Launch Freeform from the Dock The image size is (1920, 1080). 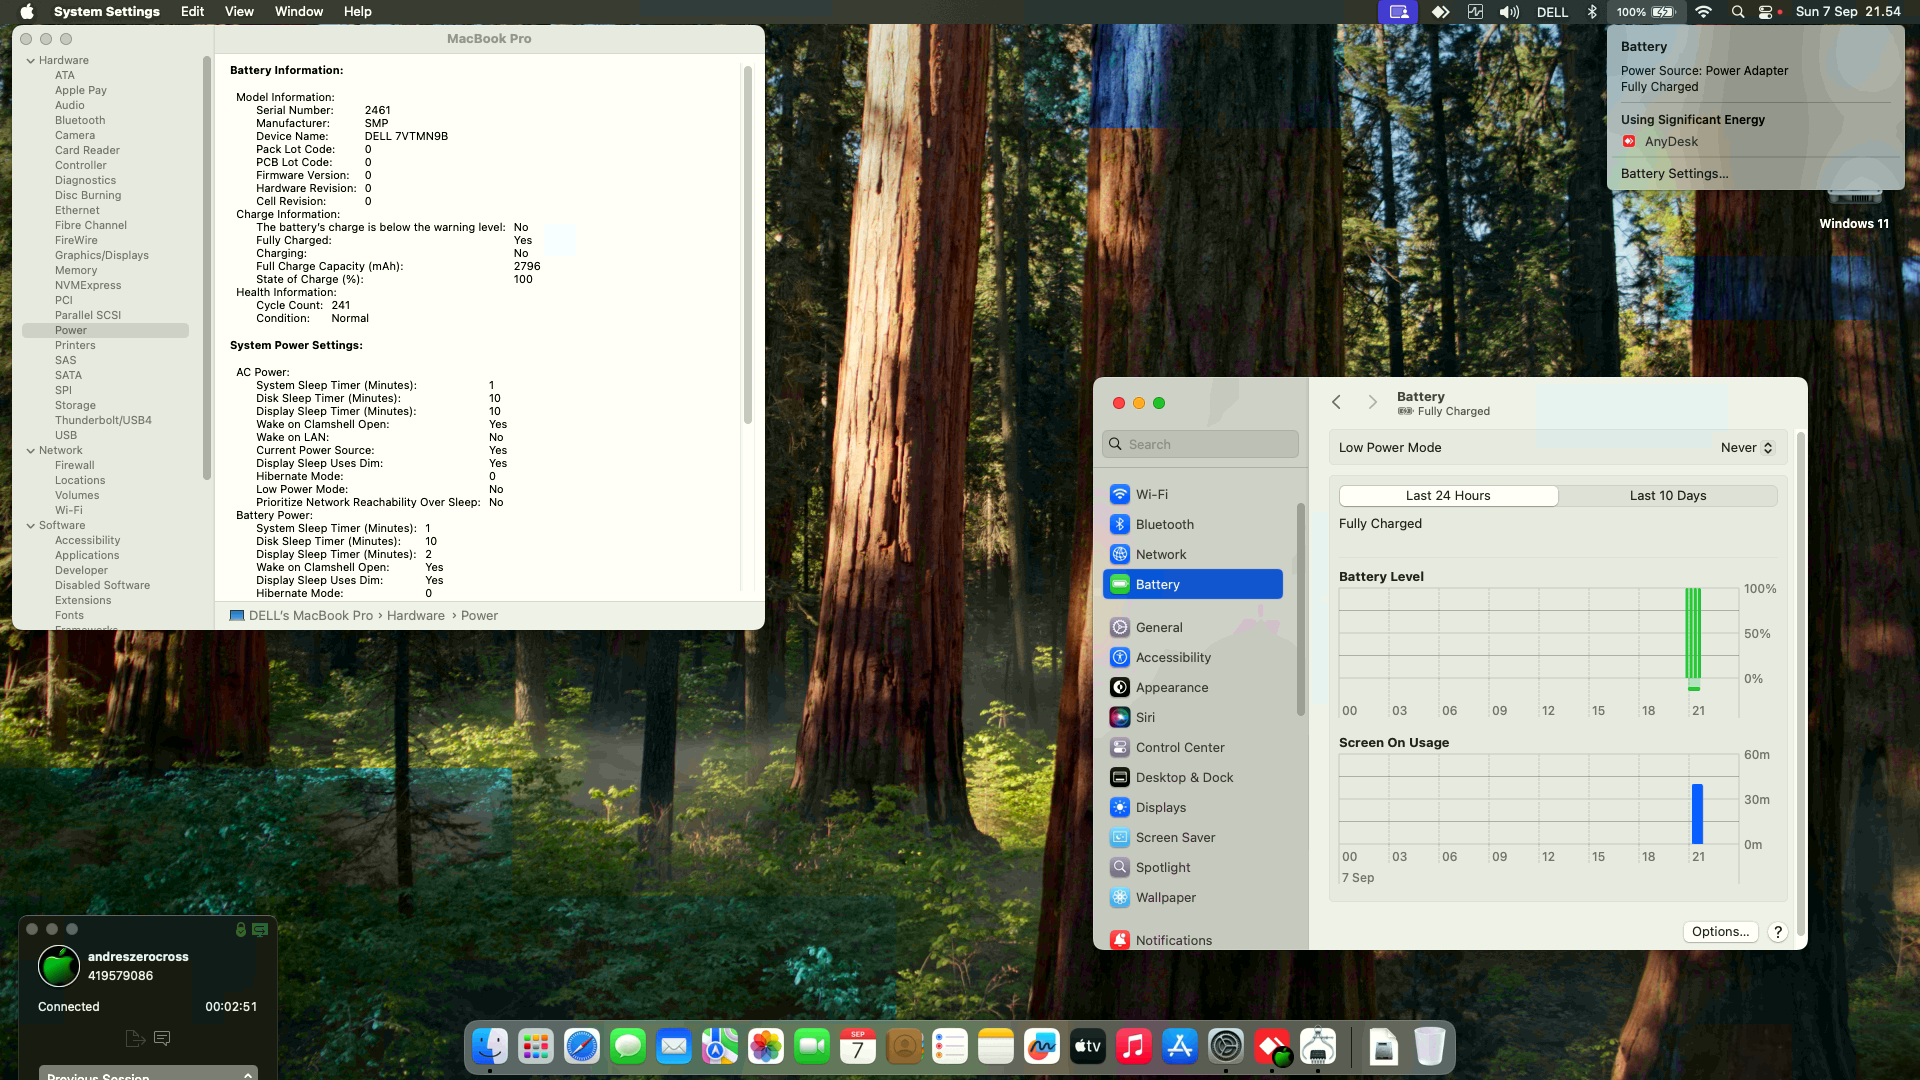[1042, 1047]
